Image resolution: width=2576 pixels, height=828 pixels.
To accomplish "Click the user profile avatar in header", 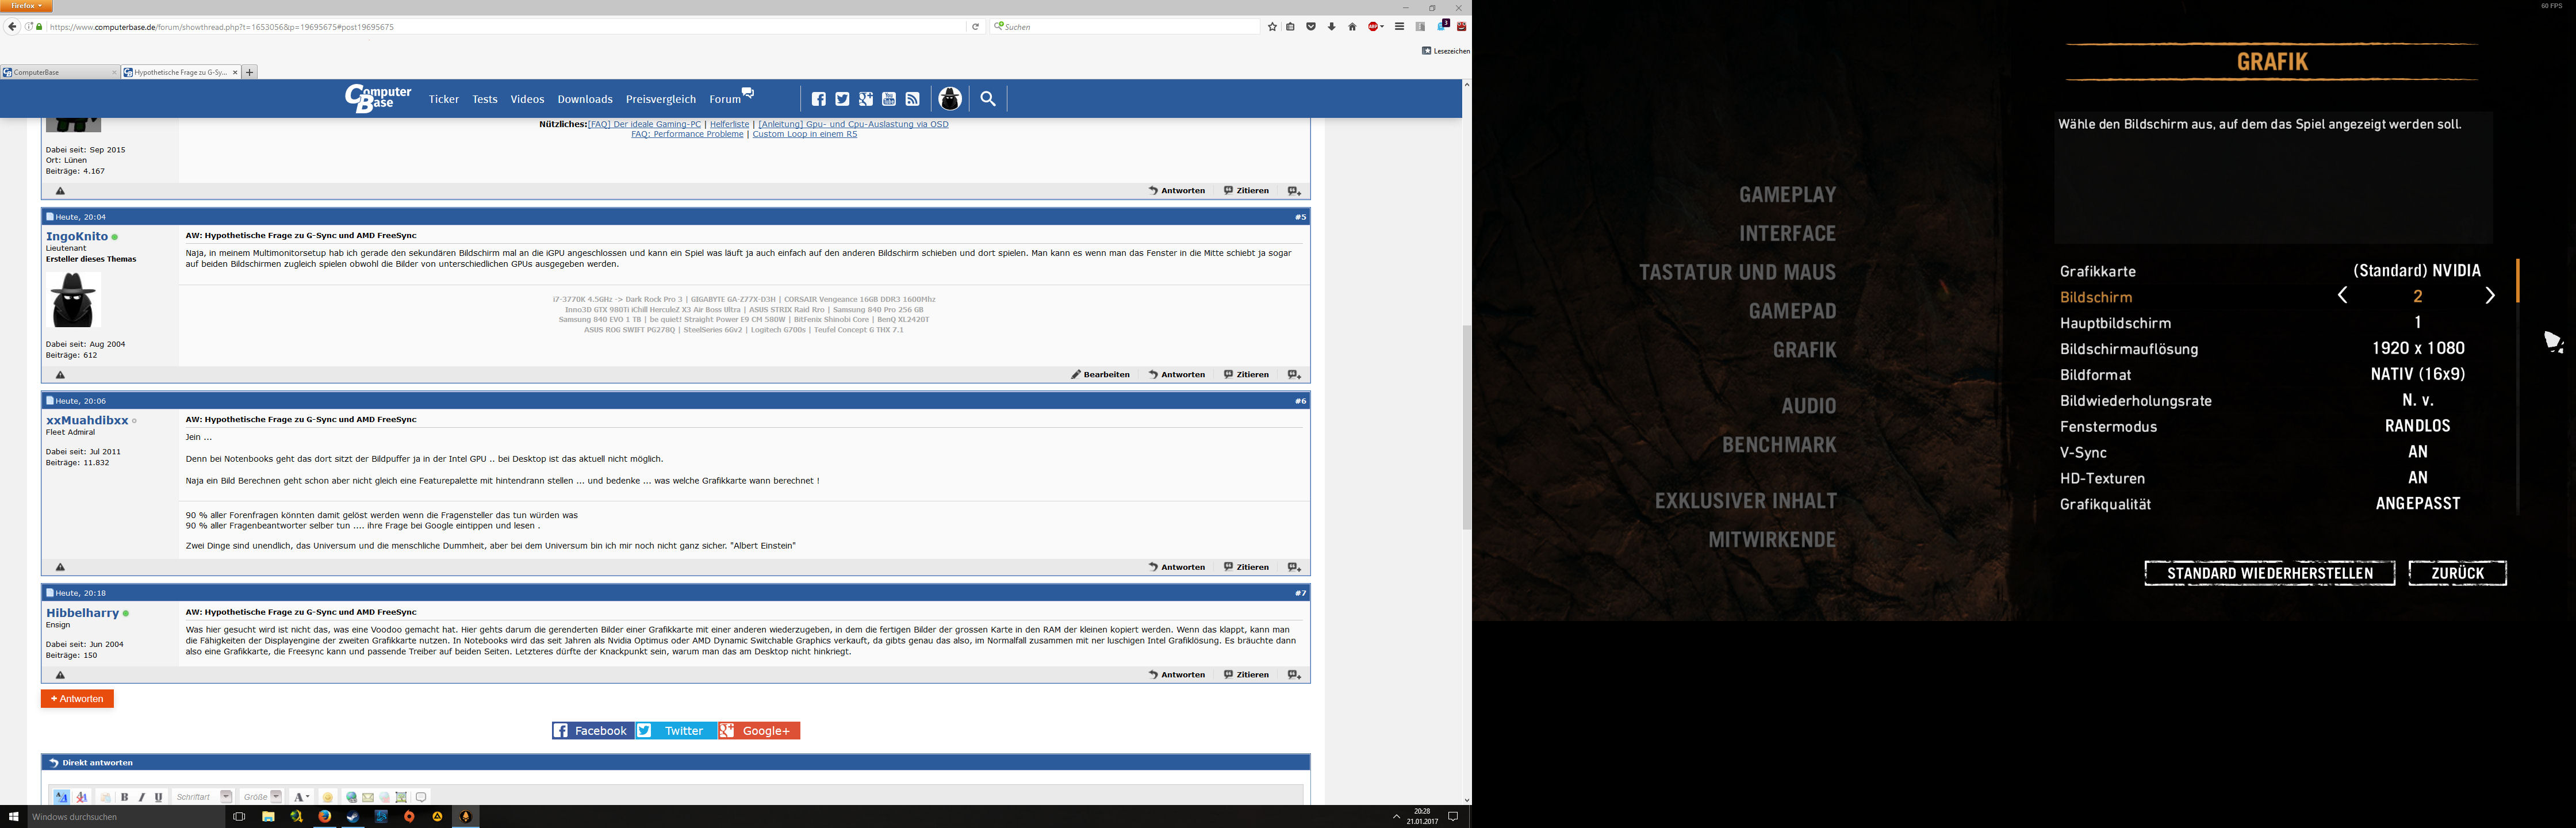I will pos(950,99).
